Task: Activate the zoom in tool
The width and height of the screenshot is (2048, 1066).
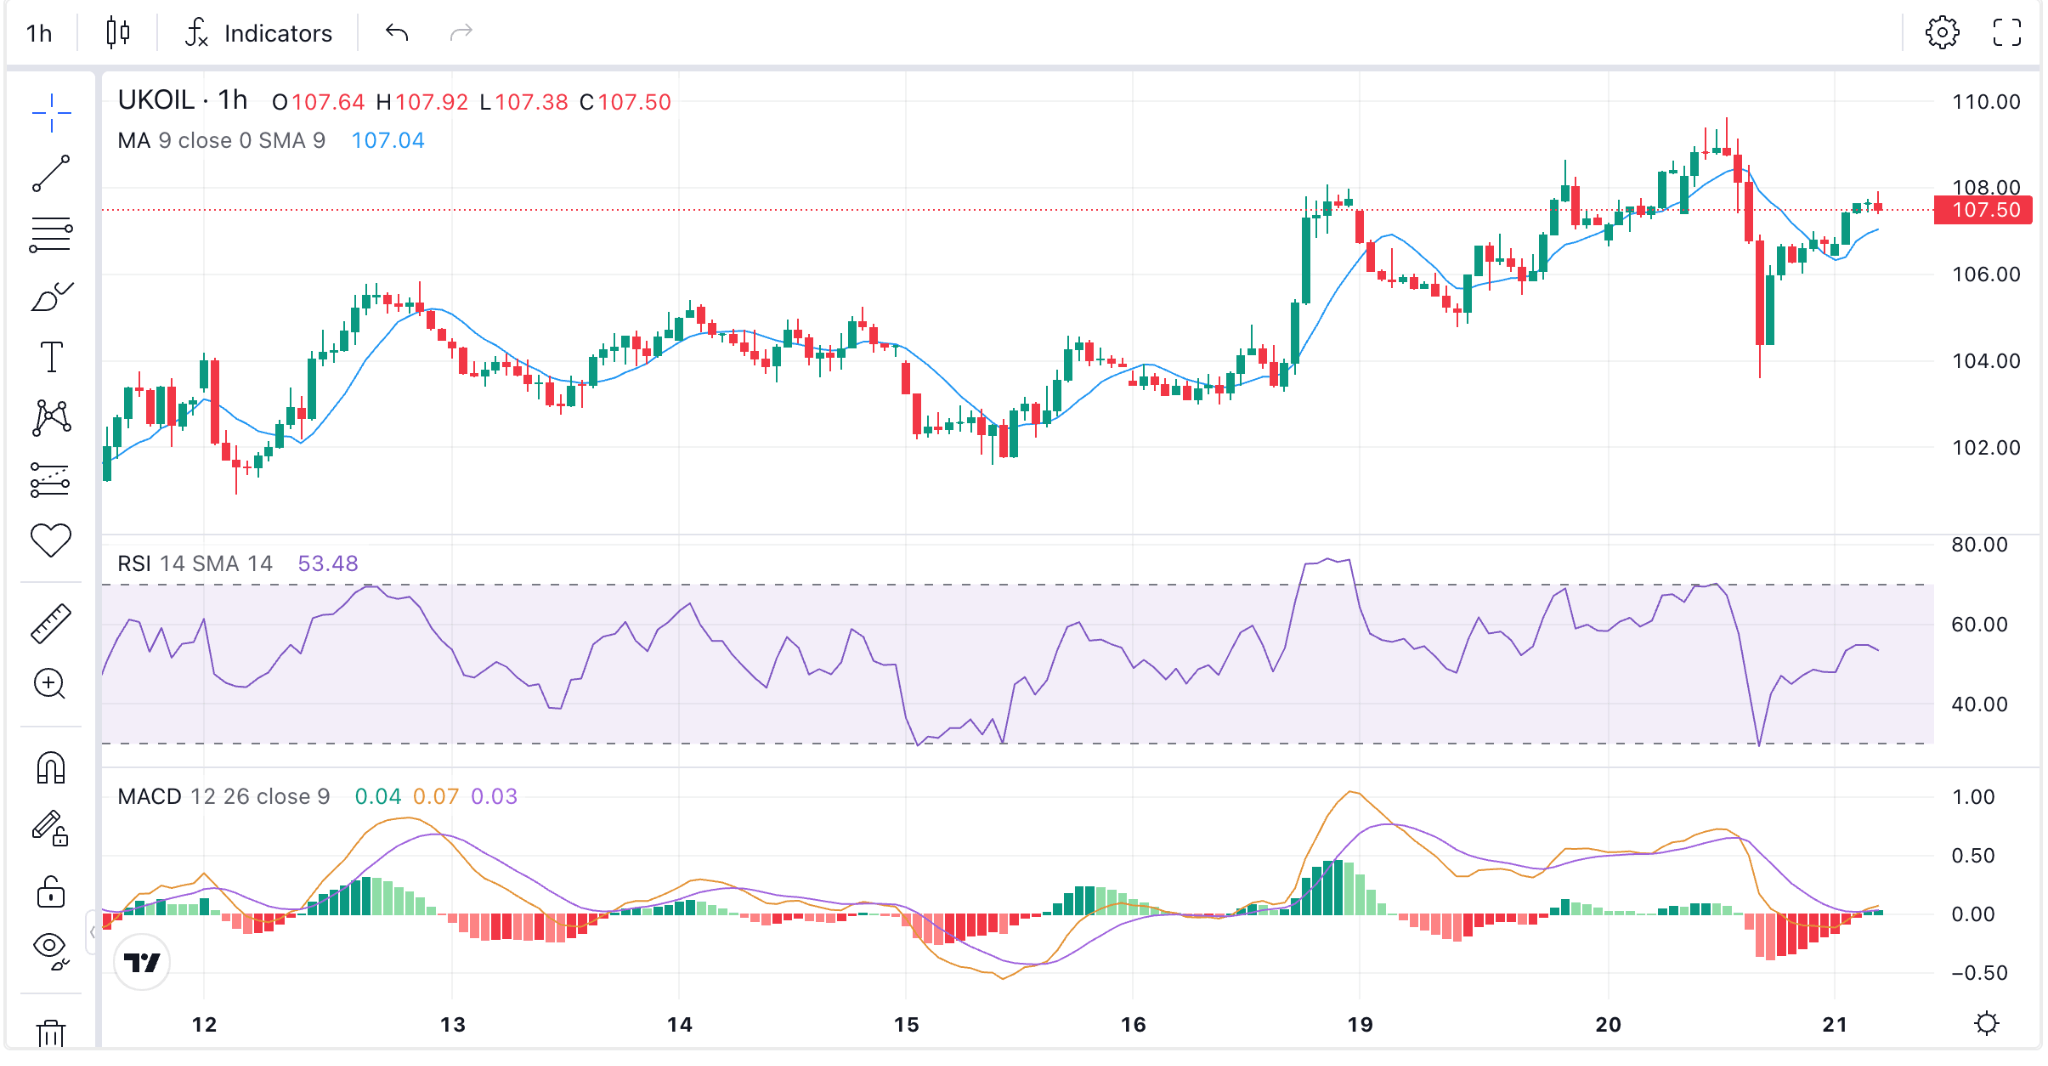Action: click(51, 684)
